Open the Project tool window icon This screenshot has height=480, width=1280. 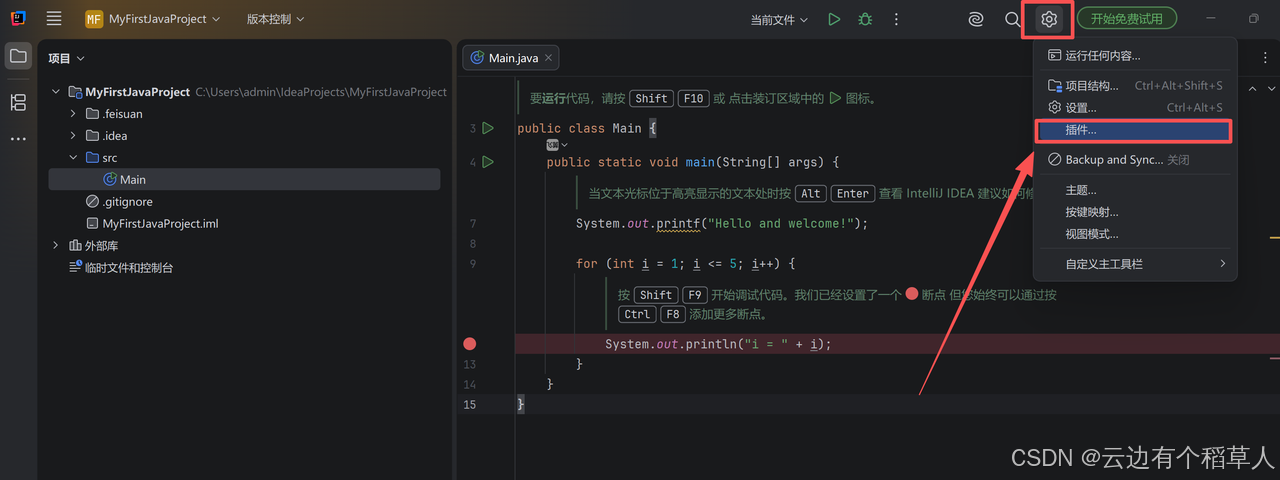(18, 56)
